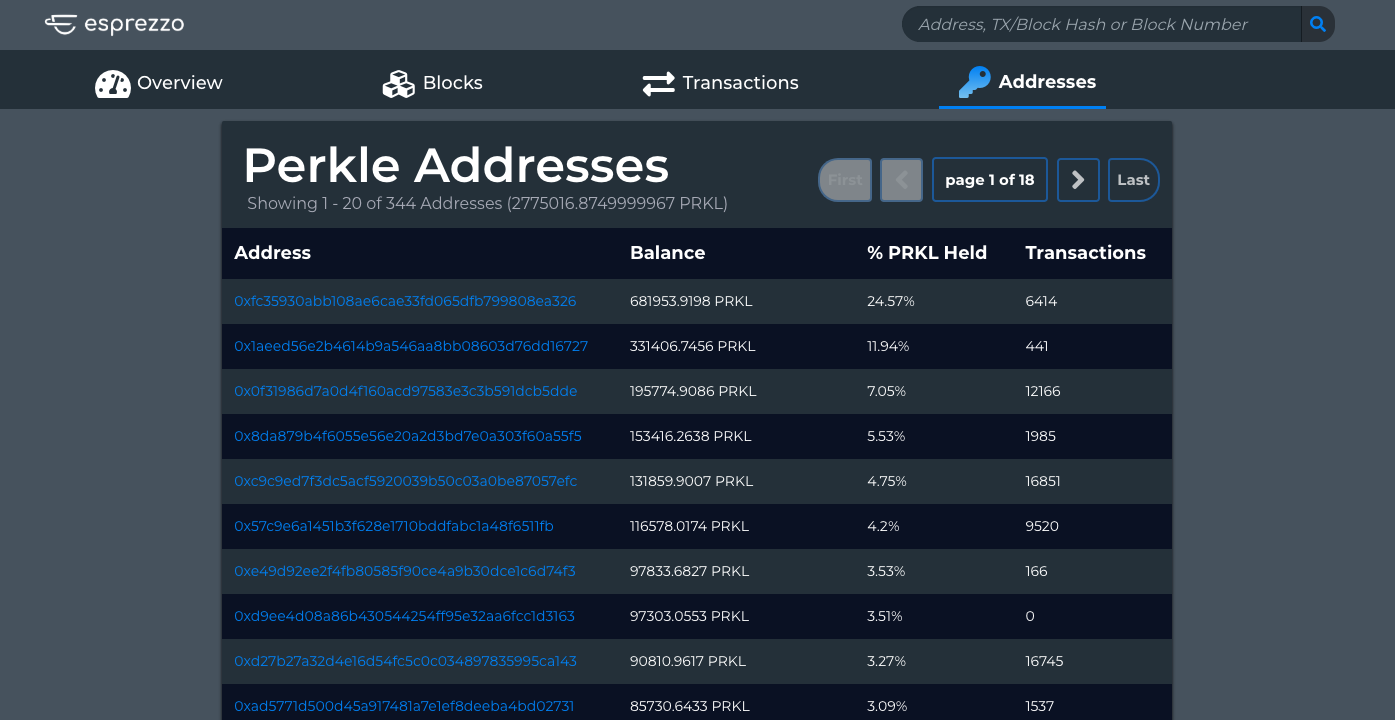Click the balance 681953.9198 PRKL
This screenshot has width=1395, height=720.
pyautogui.click(x=691, y=301)
